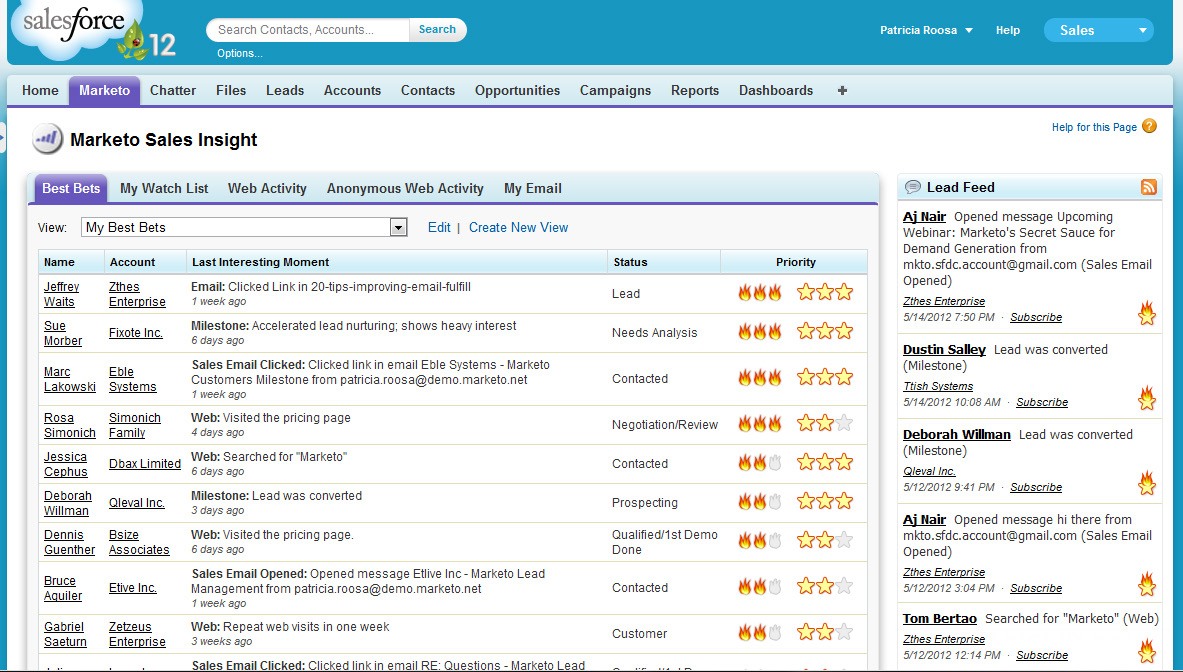The image size is (1183, 672).
Task: Click star rating for Deborah Willman row
Action: pyautogui.click(x=825, y=501)
